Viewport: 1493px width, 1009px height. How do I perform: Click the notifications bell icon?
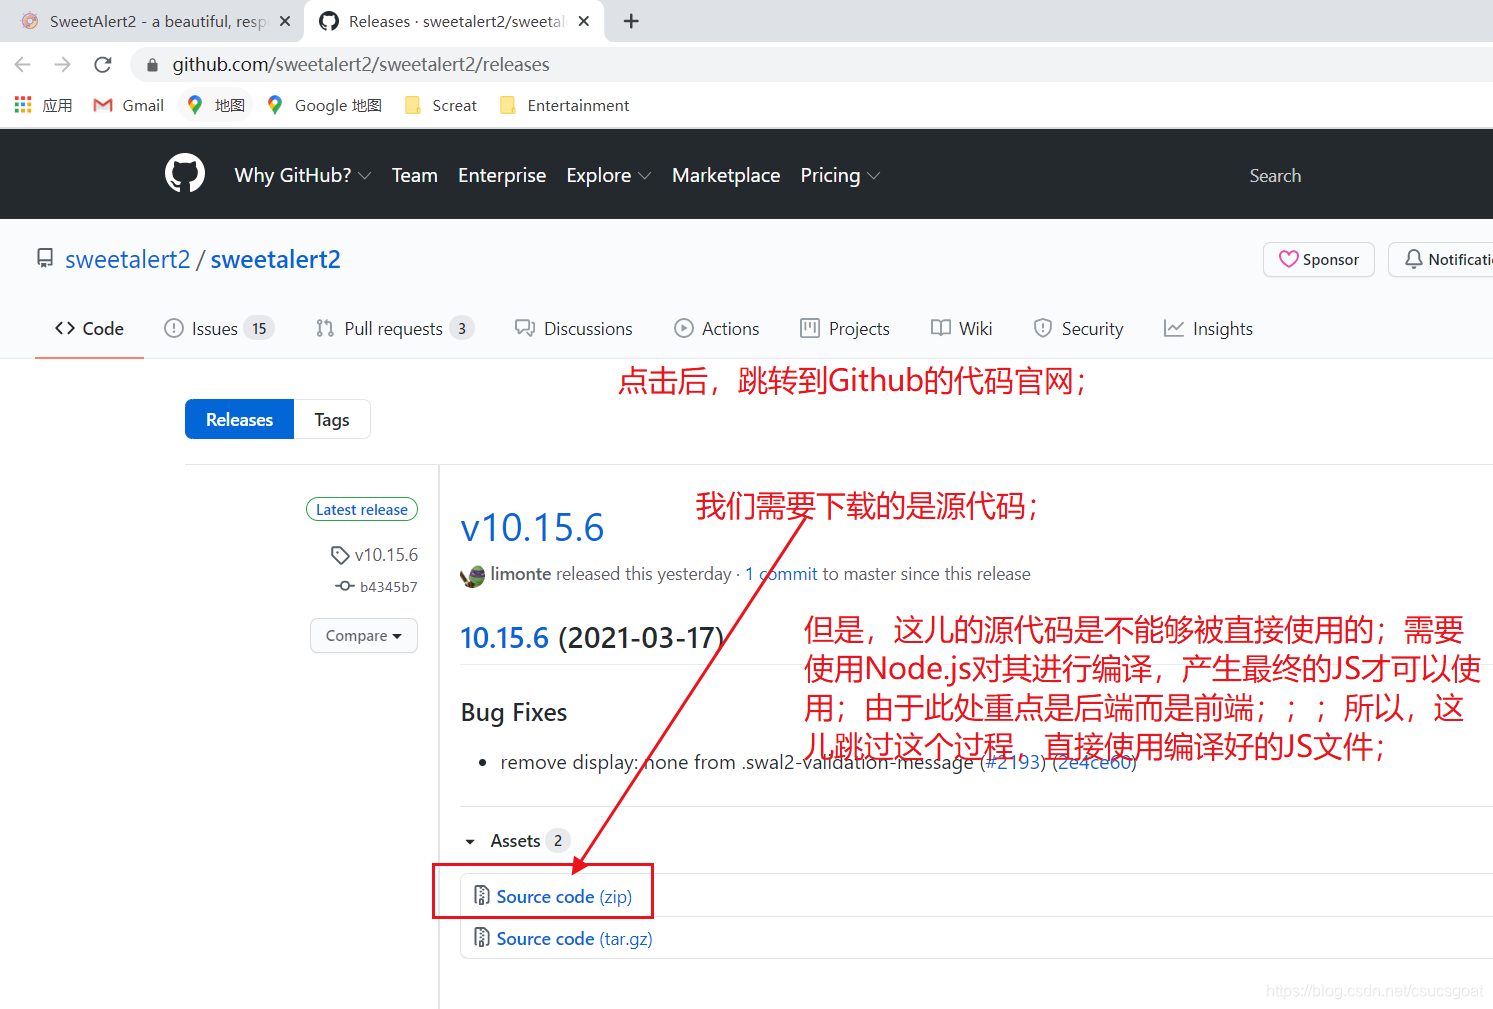coord(1413,259)
